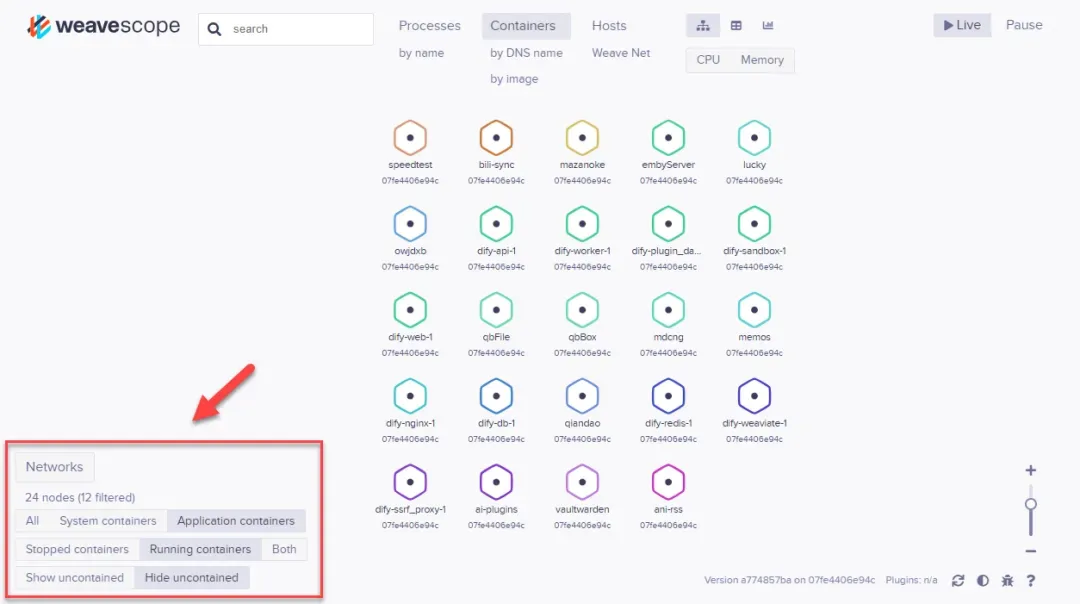Open the embyServer container node
The height and width of the screenshot is (604, 1080).
[668, 138]
